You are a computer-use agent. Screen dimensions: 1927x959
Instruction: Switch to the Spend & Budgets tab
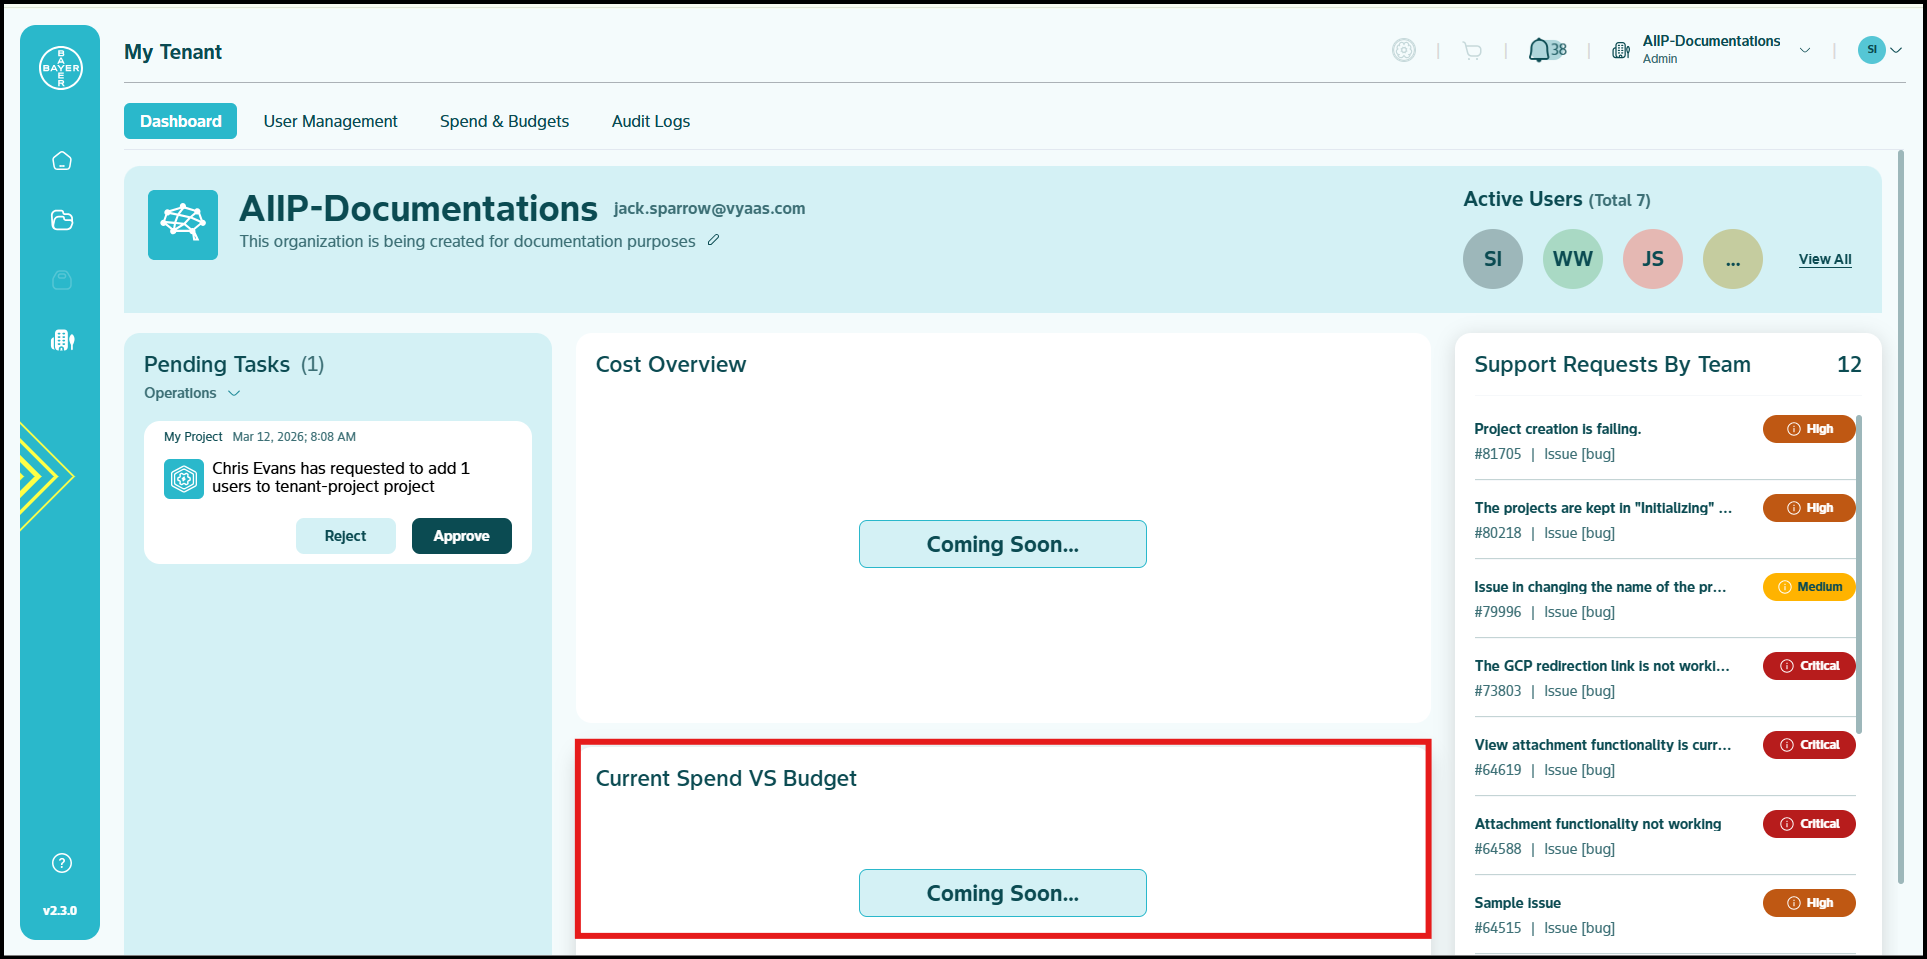pos(504,121)
